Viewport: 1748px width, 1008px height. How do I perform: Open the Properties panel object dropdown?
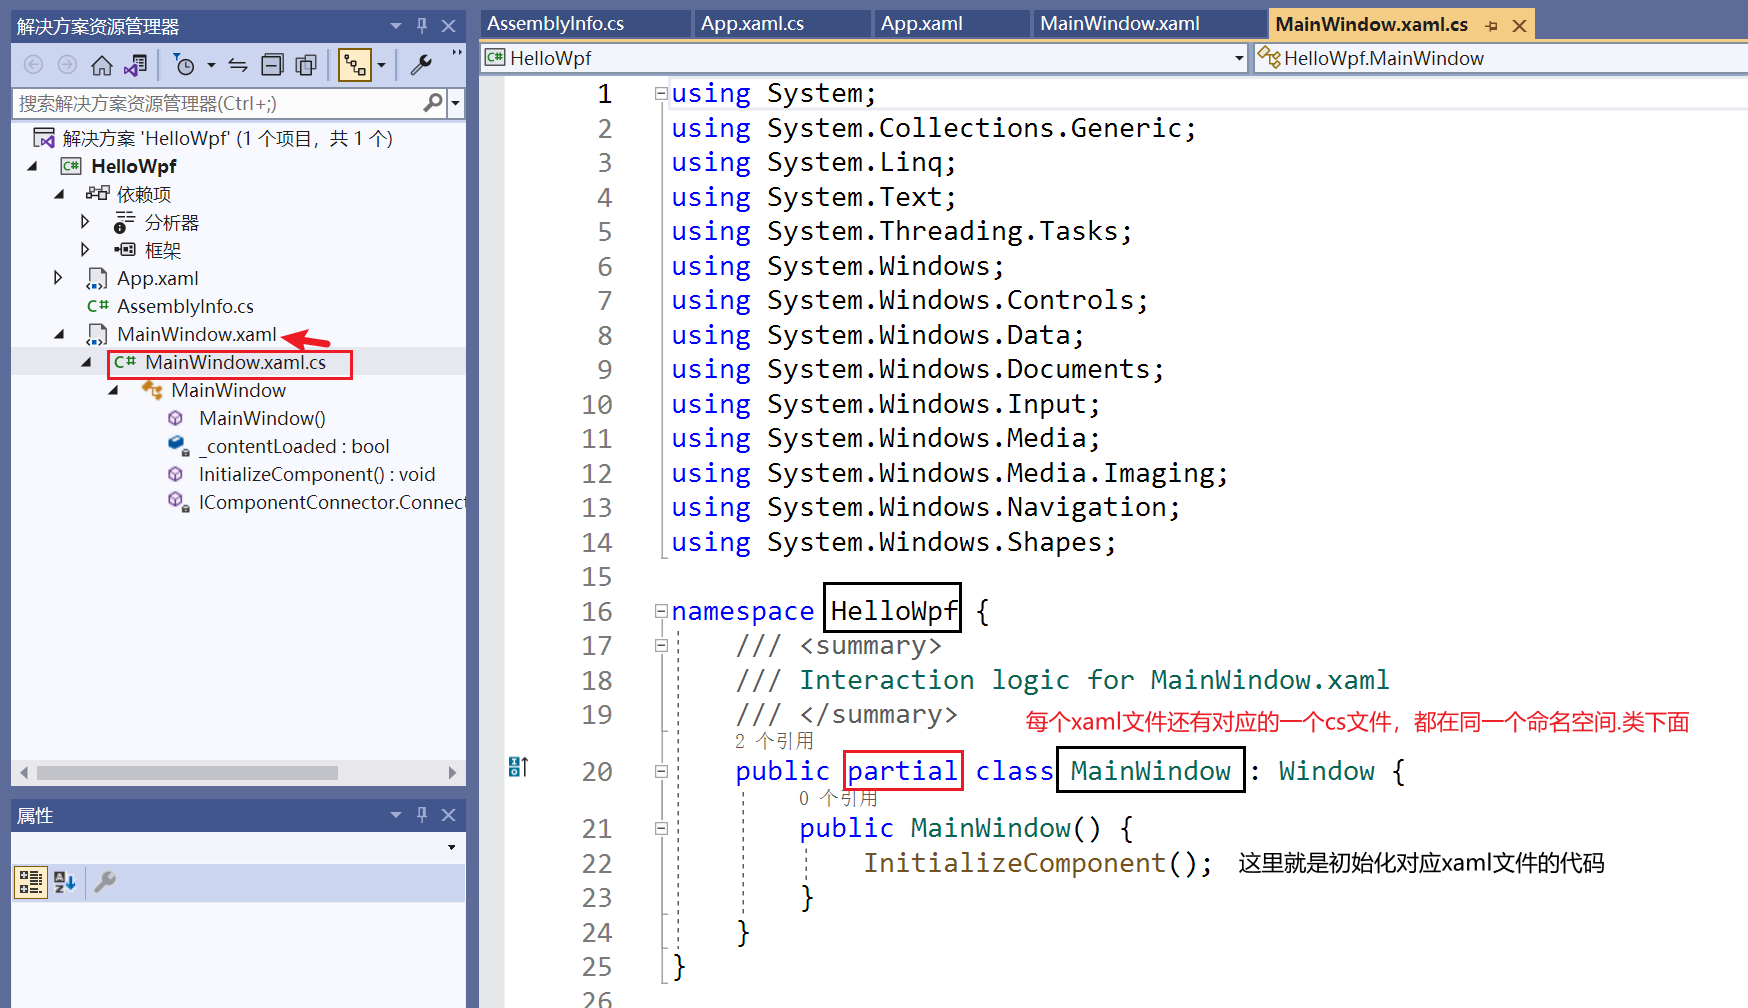point(452,848)
